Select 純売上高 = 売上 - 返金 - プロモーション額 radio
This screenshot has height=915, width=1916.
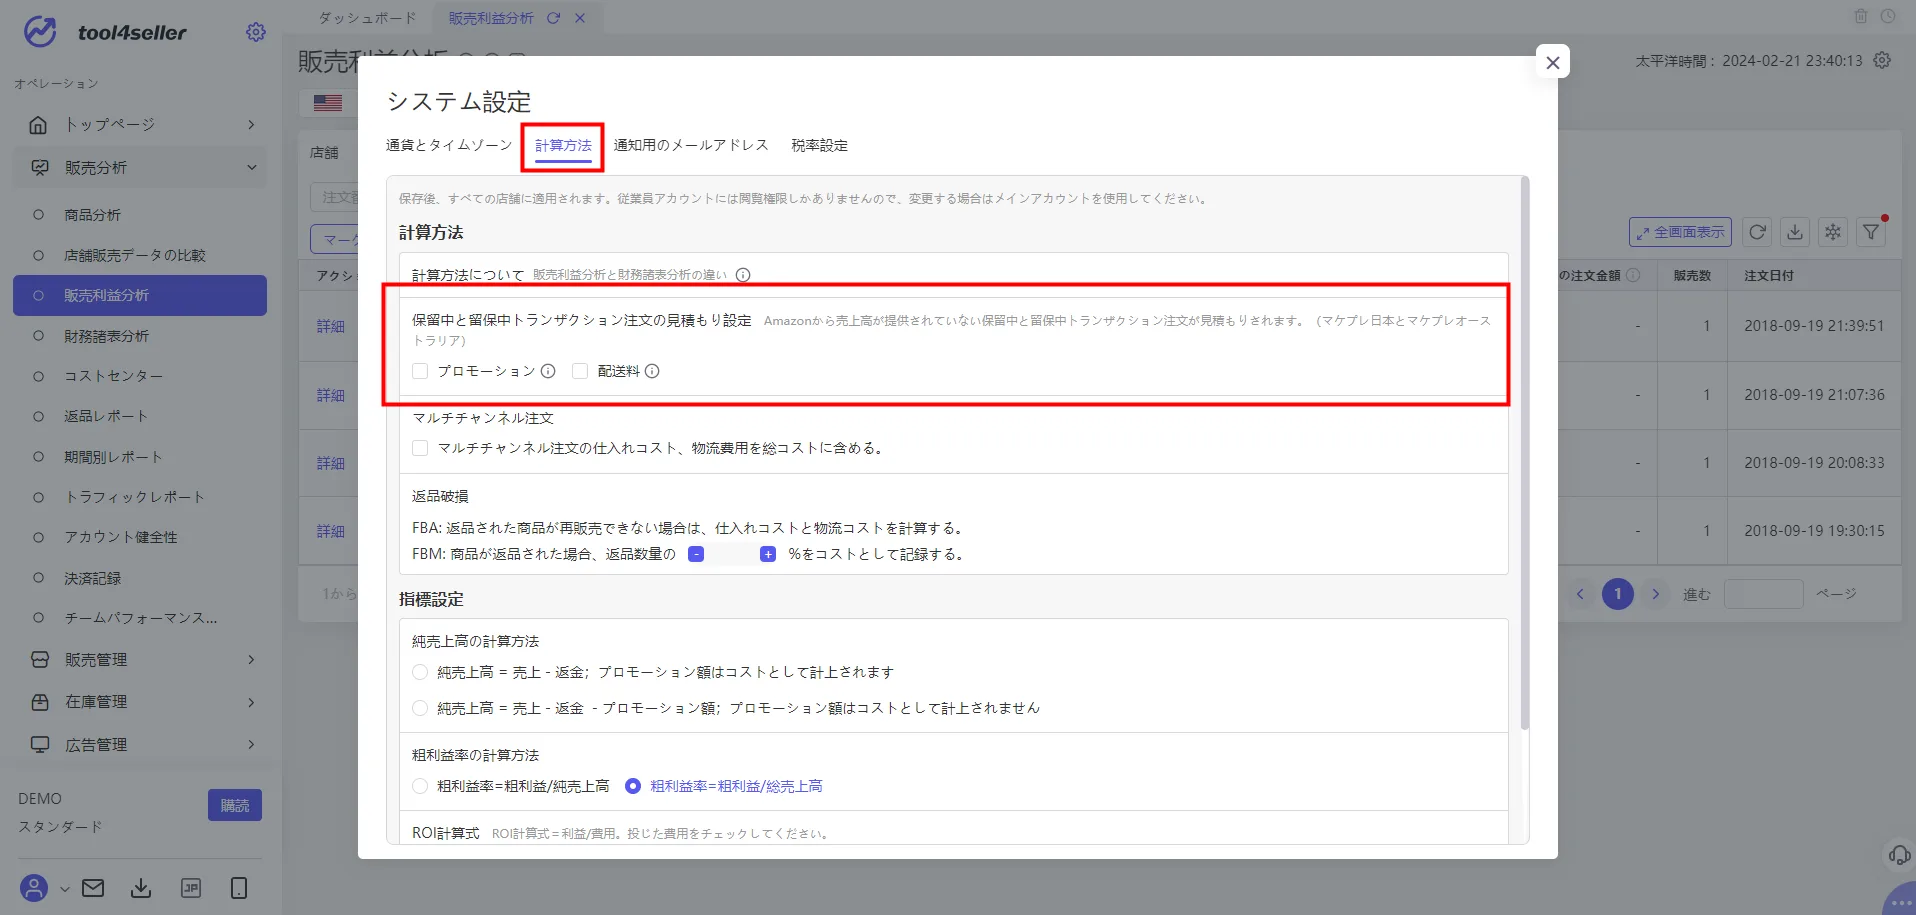(x=420, y=708)
